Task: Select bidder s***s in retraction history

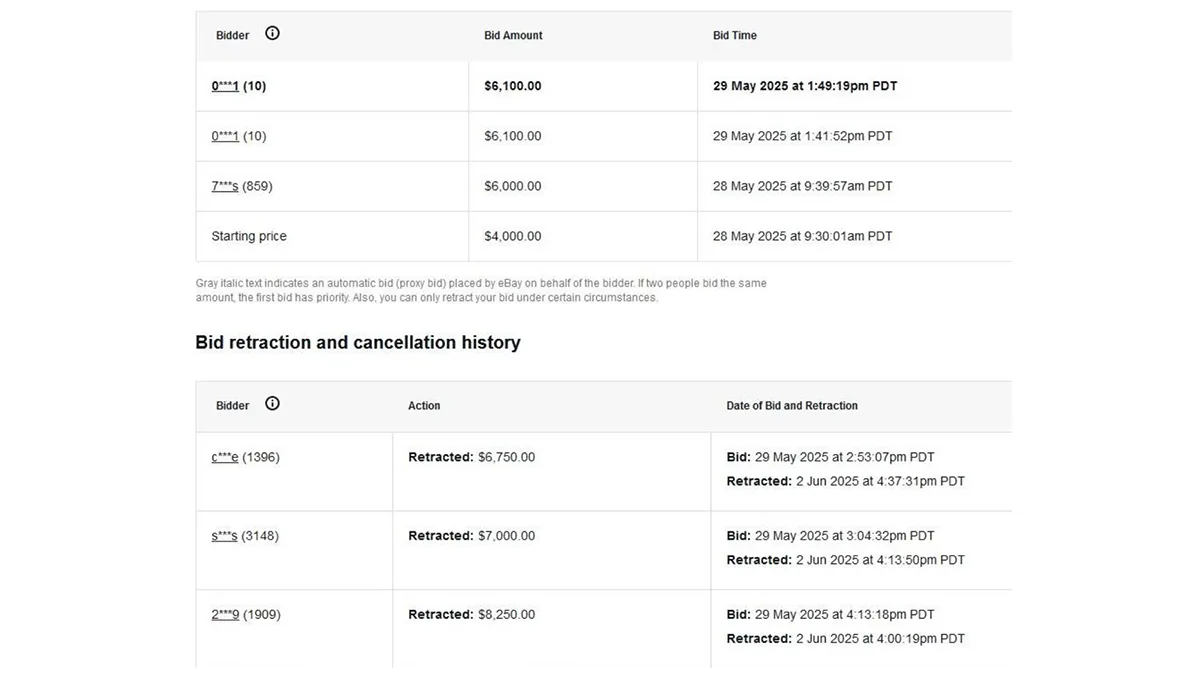Action: [x=224, y=535]
